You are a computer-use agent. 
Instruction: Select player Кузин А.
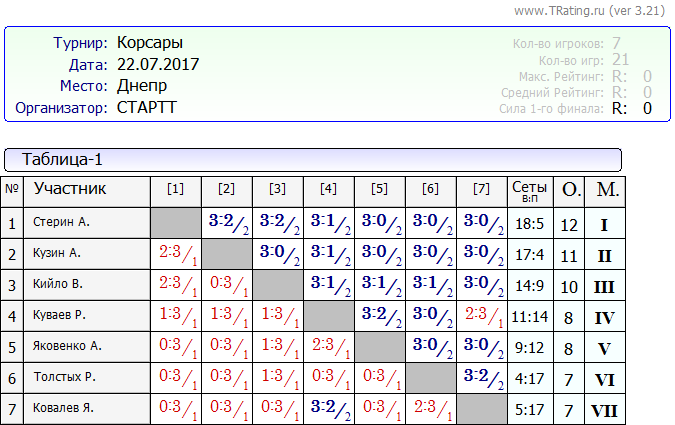(x=58, y=254)
